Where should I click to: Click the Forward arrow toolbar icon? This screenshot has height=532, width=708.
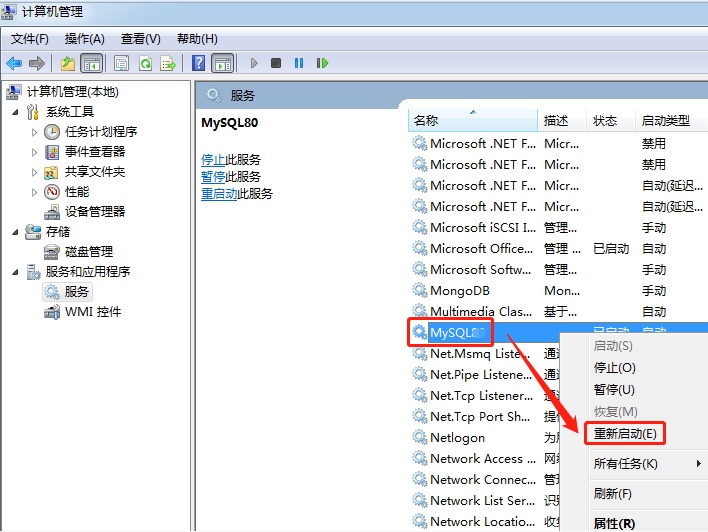tap(37, 63)
